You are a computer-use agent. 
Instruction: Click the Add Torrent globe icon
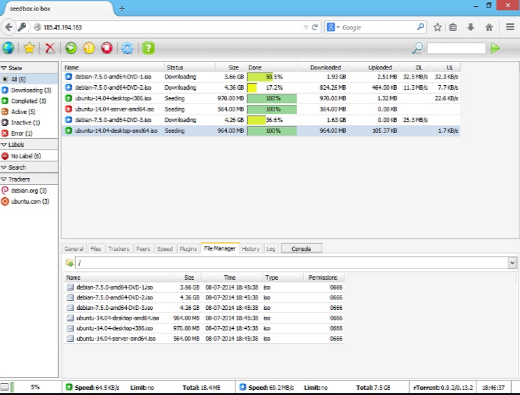coord(8,48)
